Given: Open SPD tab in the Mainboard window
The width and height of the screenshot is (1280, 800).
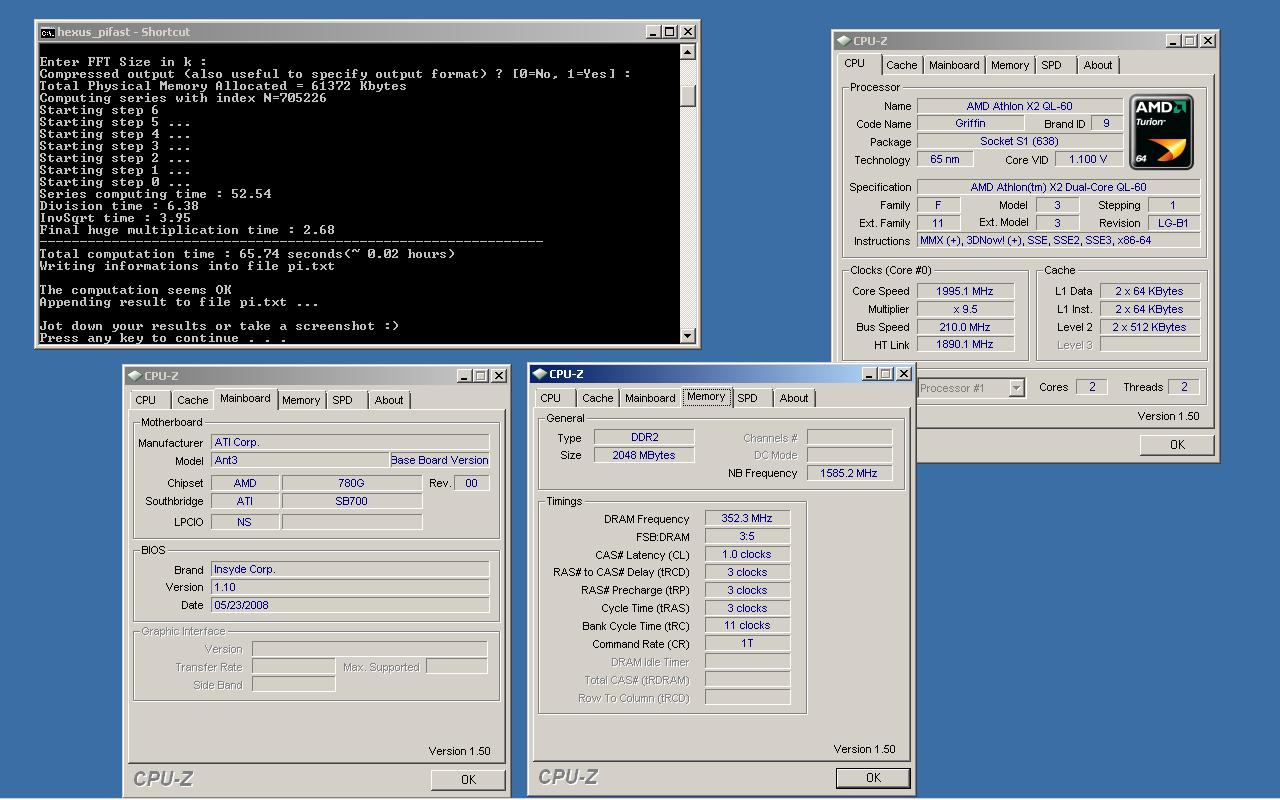Looking at the screenshot, I should (342, 400).
